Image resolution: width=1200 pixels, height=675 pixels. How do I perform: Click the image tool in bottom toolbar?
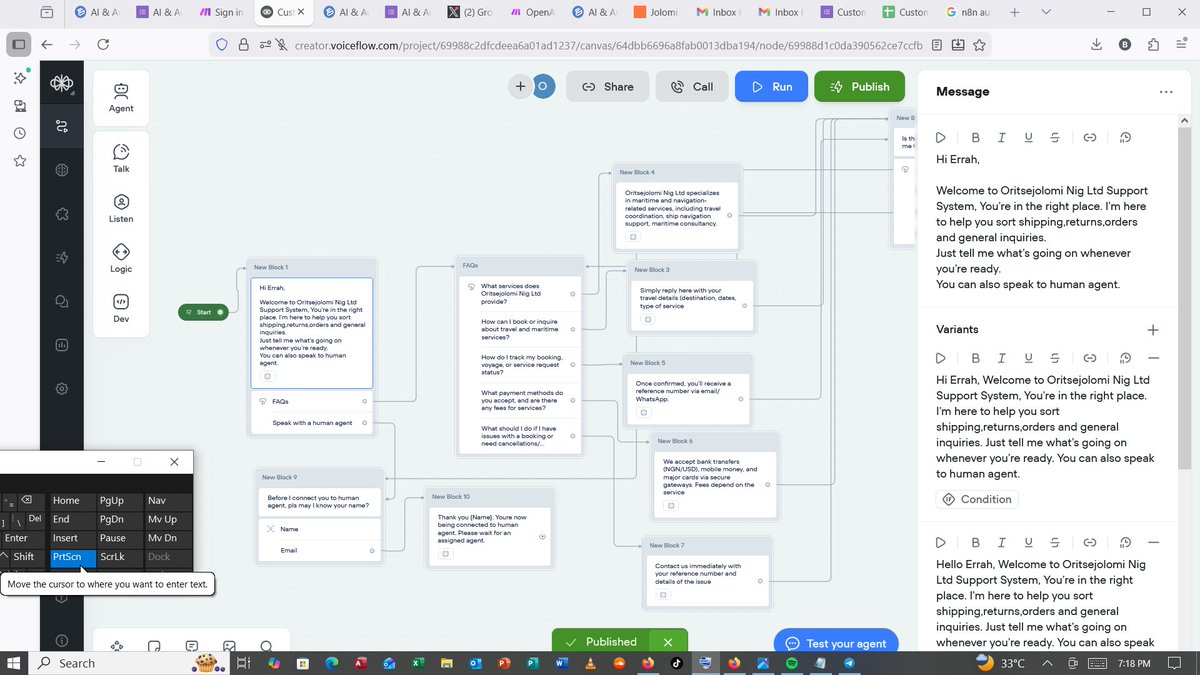[229, 647]
